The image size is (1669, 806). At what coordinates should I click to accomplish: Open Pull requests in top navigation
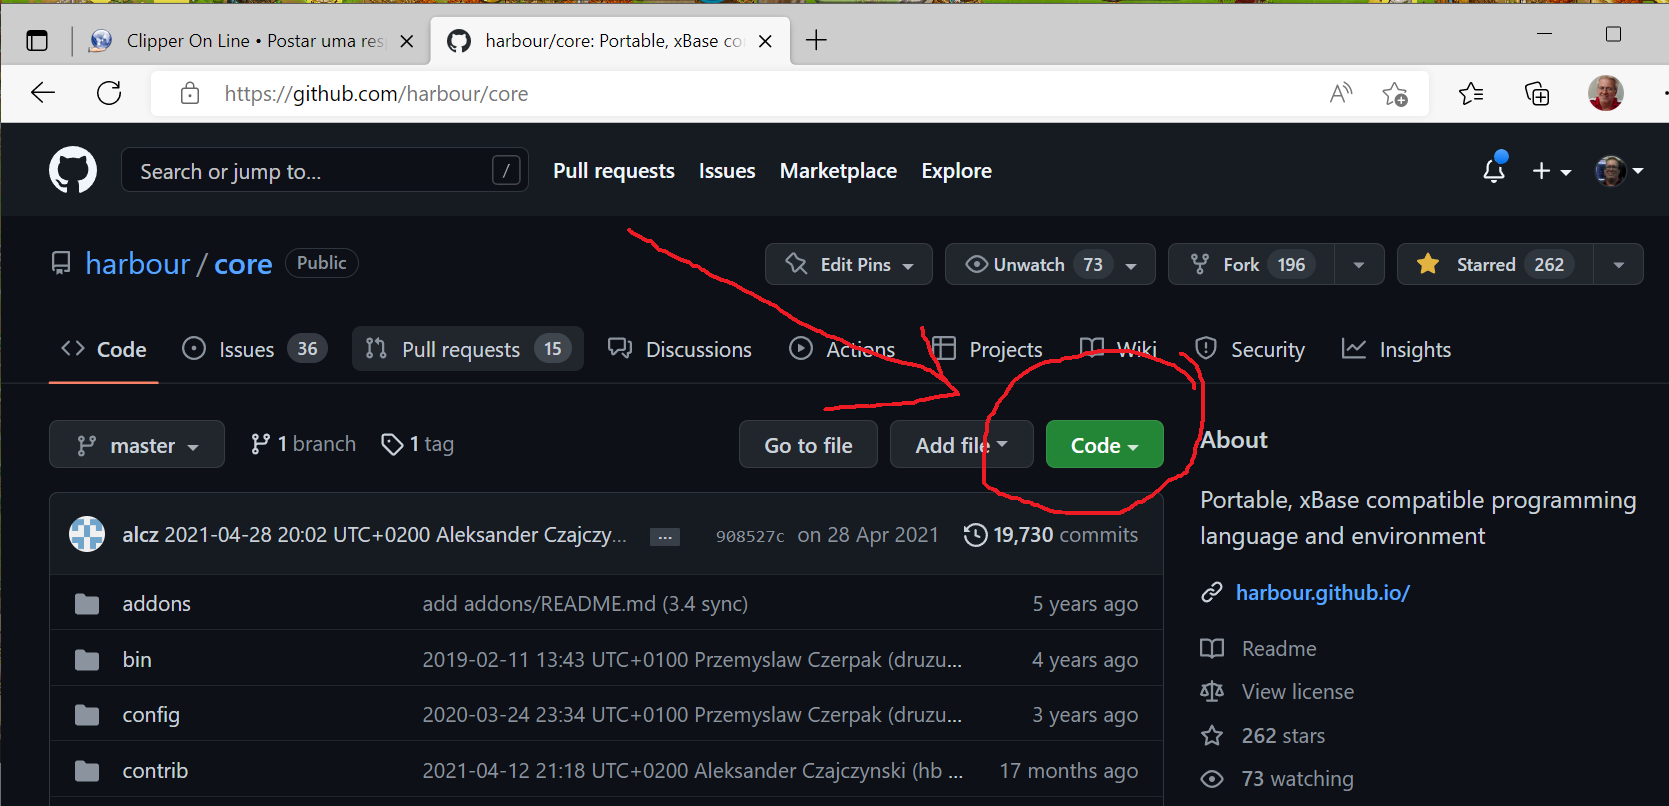[x=614, y=171]
